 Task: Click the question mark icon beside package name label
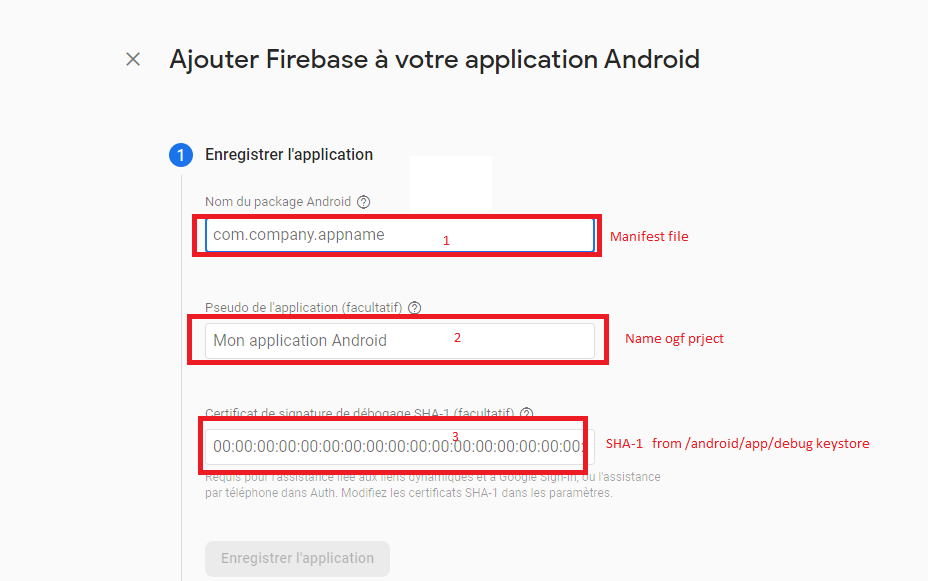(x=363, y=201)
